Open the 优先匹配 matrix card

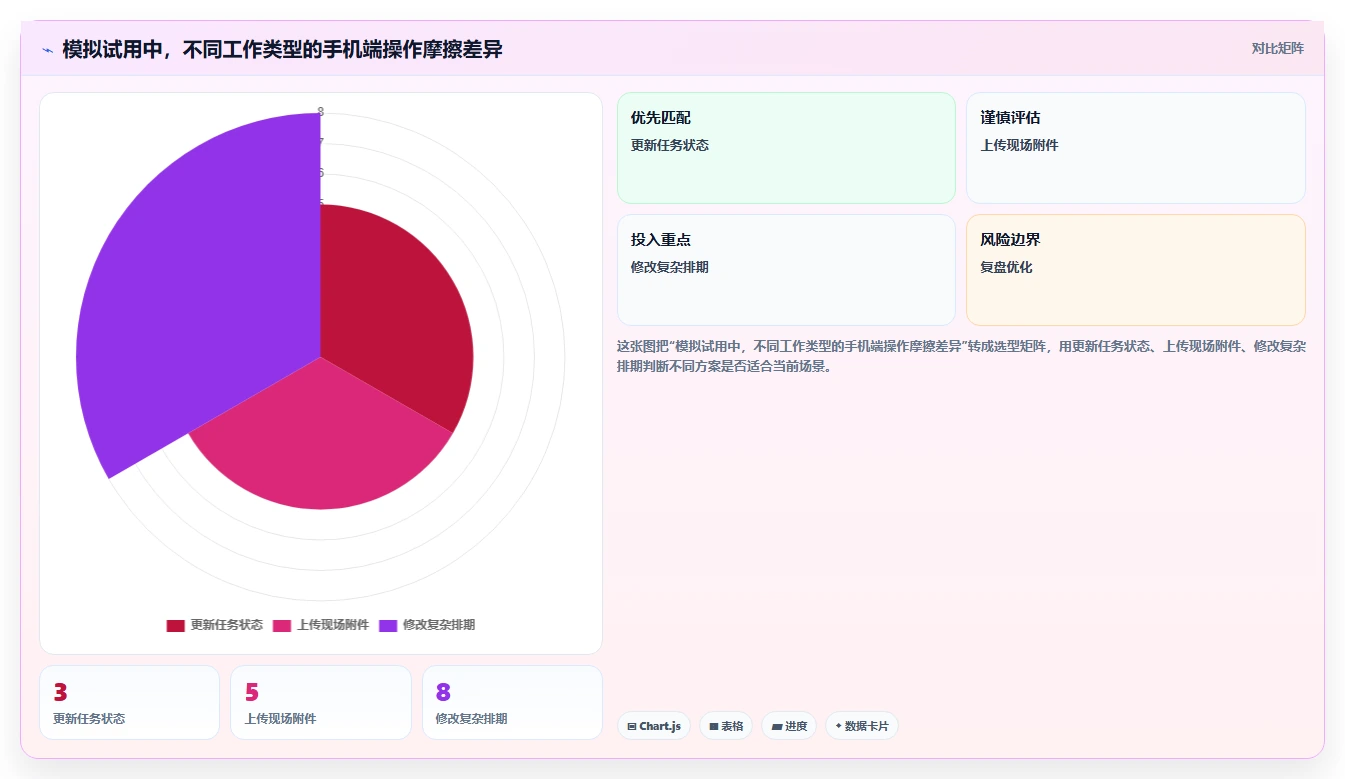tap(786, 148)
